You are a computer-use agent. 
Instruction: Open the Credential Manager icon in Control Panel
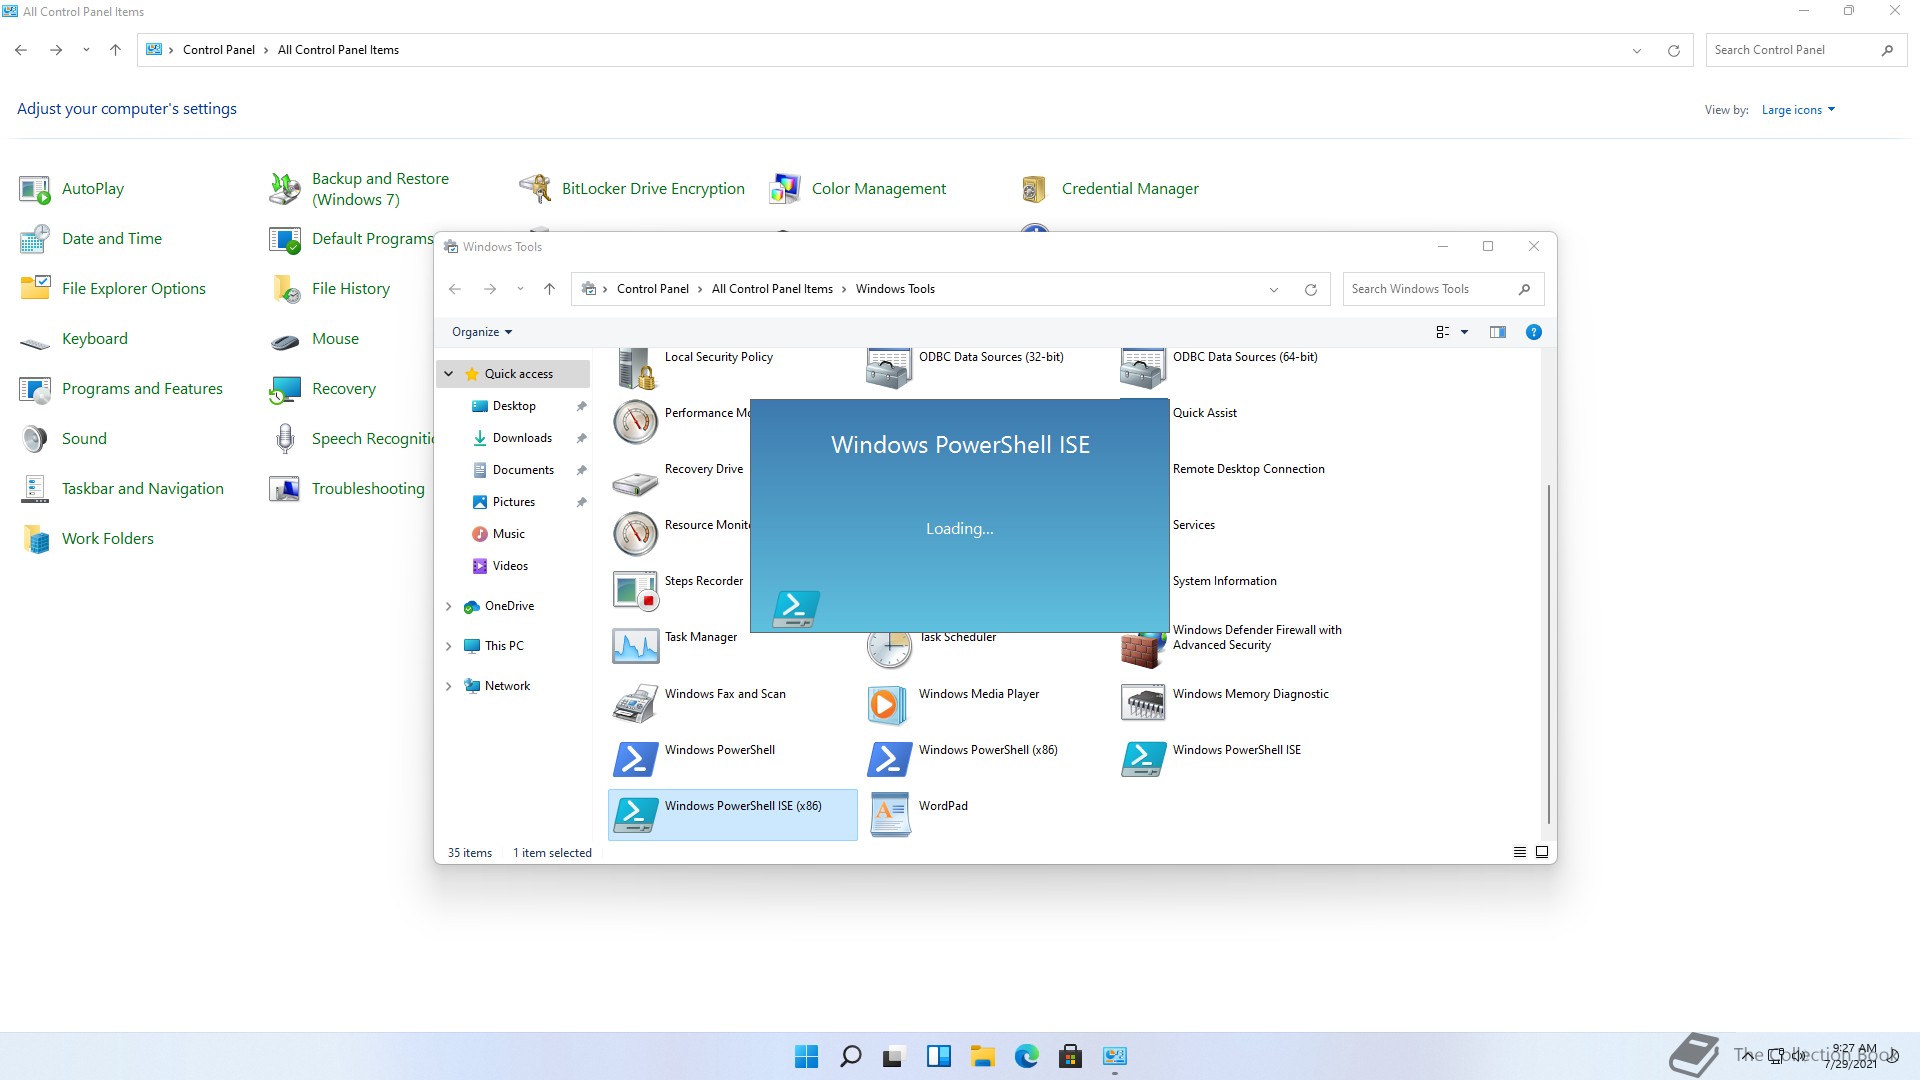(1035, 188)
